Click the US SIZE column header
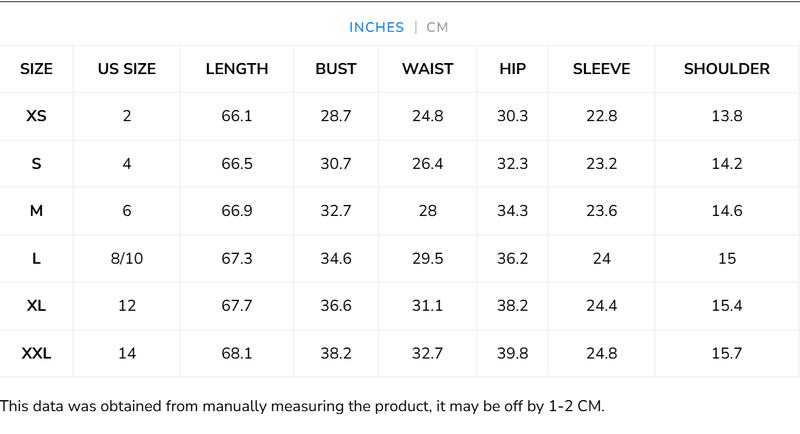800x434 pixels. (x=127, y=69)
